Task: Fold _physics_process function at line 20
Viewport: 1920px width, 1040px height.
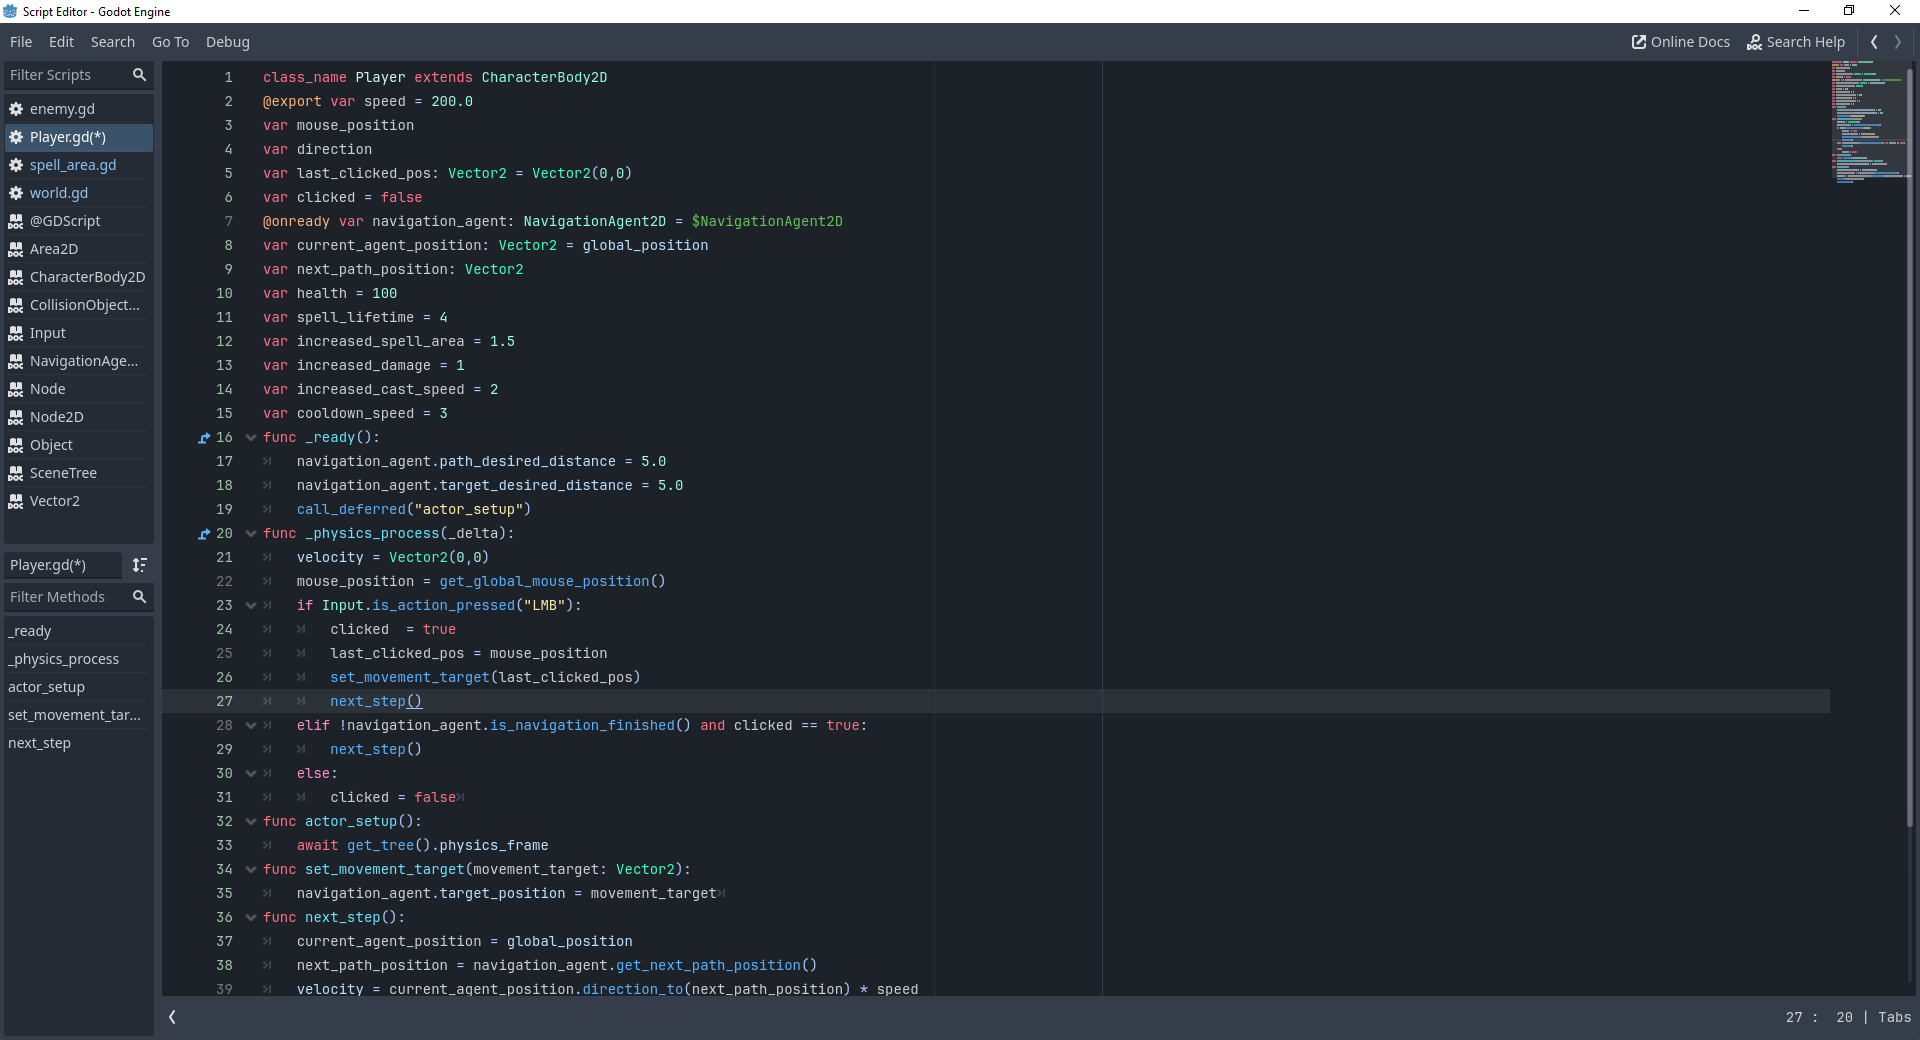Action: click(251, 533)
